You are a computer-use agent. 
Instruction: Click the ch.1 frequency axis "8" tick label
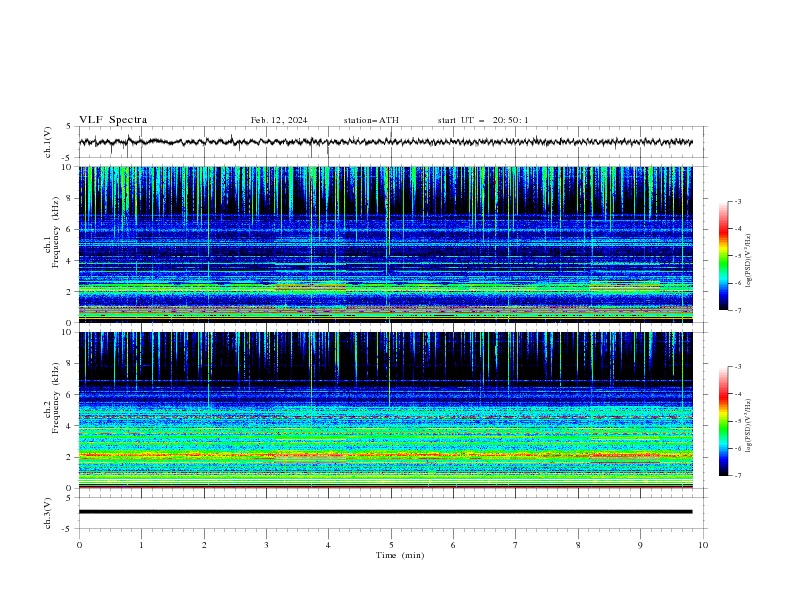pyautogui.click(x=70, y=198)
